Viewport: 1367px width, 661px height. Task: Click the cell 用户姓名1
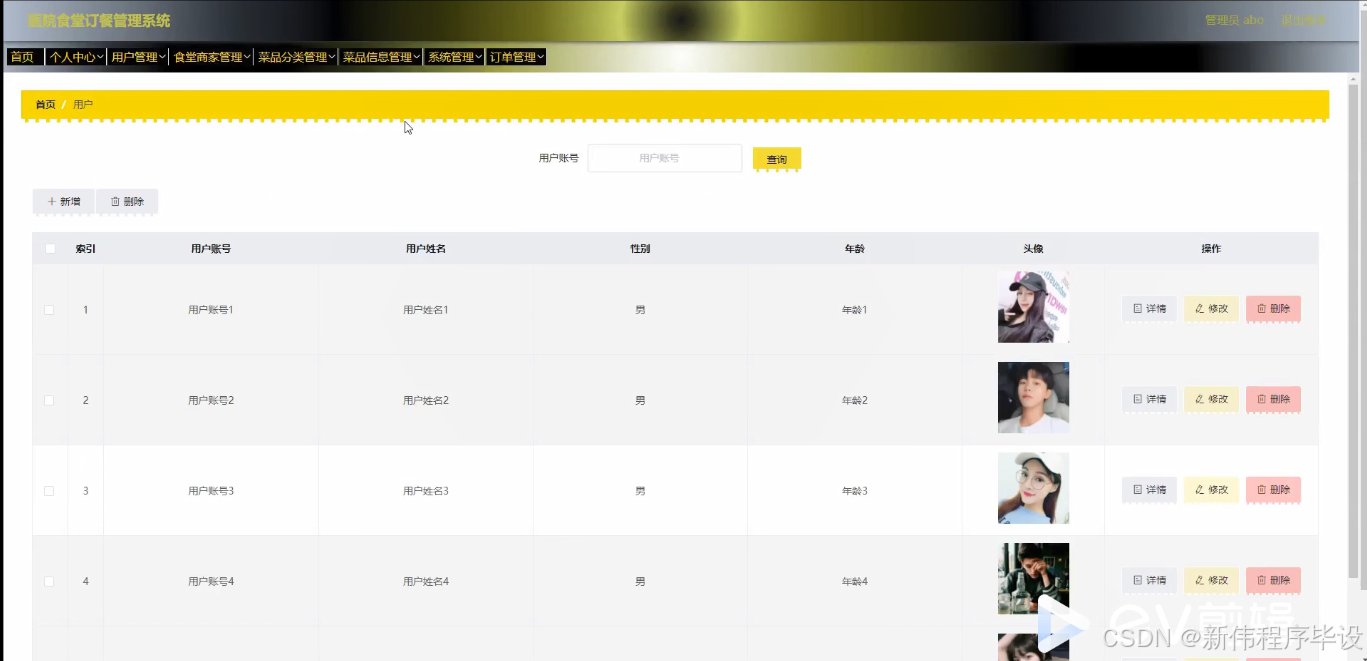click(426, 310)
